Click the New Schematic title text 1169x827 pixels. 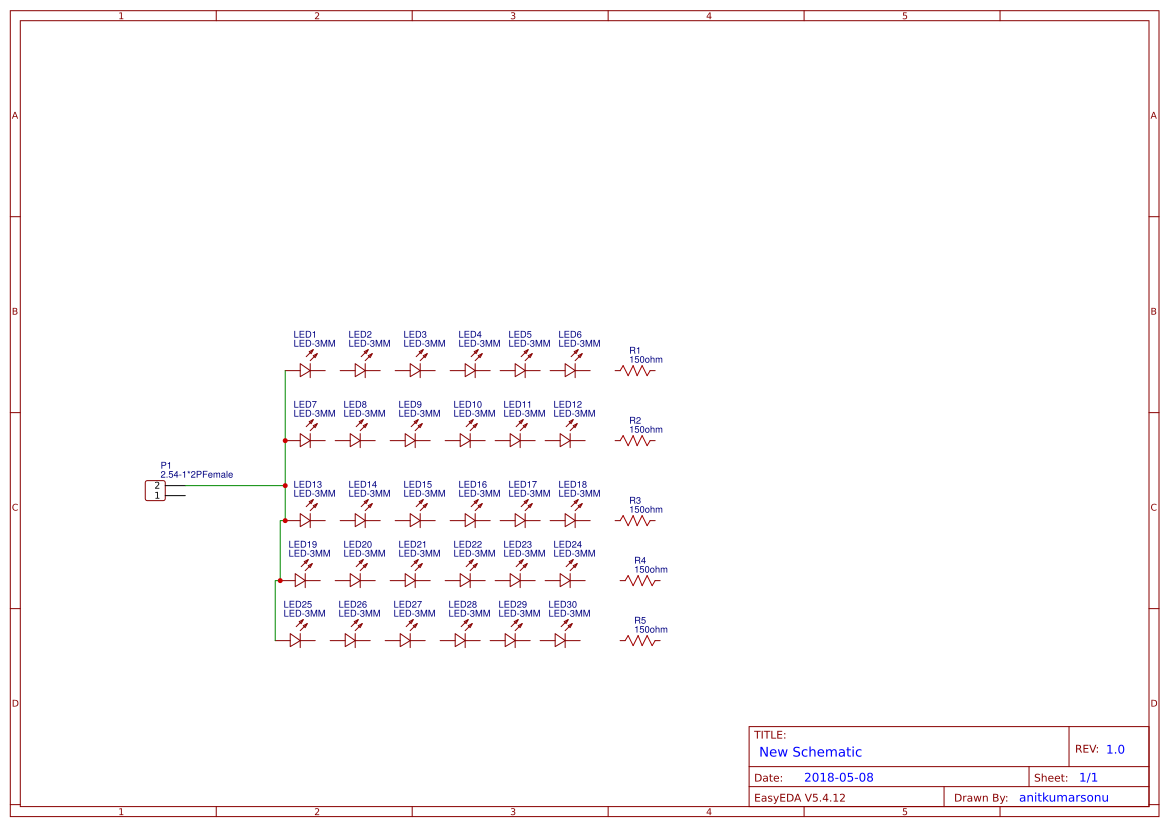pyautogui.click(x=810, y=752)
